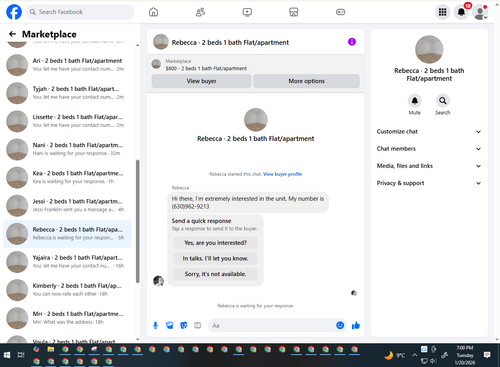Click large Rebecca avatar in right panel
Screen dimensions: 500x367
coord(429,50)
